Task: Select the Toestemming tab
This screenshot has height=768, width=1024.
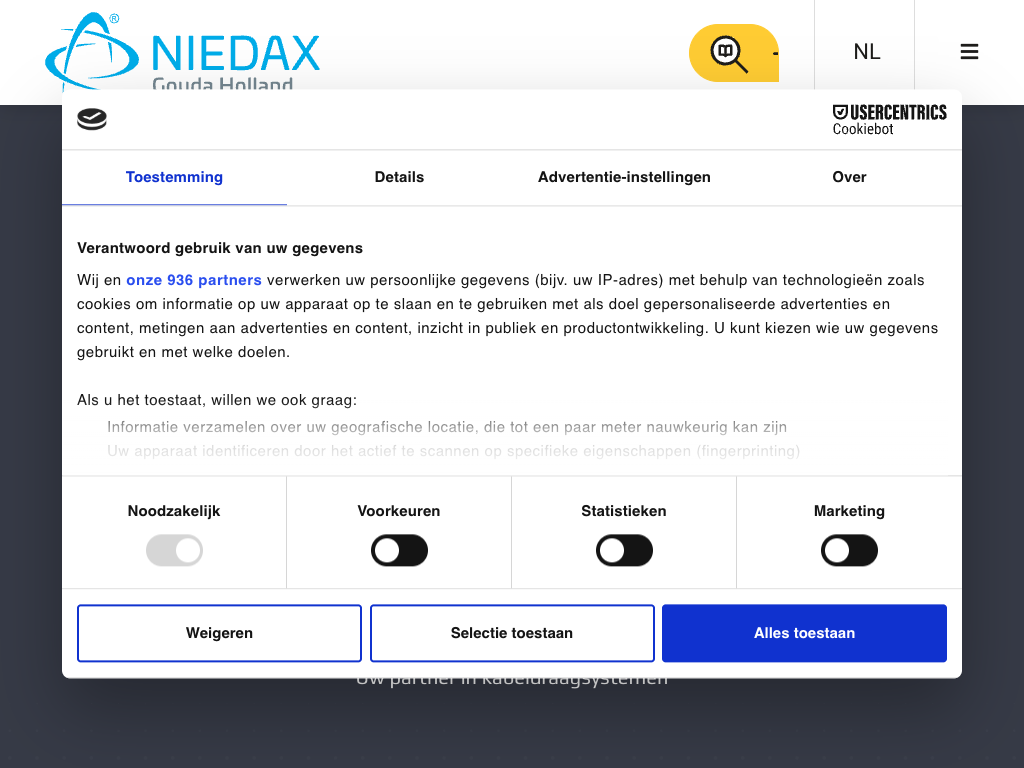Action: 174,177
